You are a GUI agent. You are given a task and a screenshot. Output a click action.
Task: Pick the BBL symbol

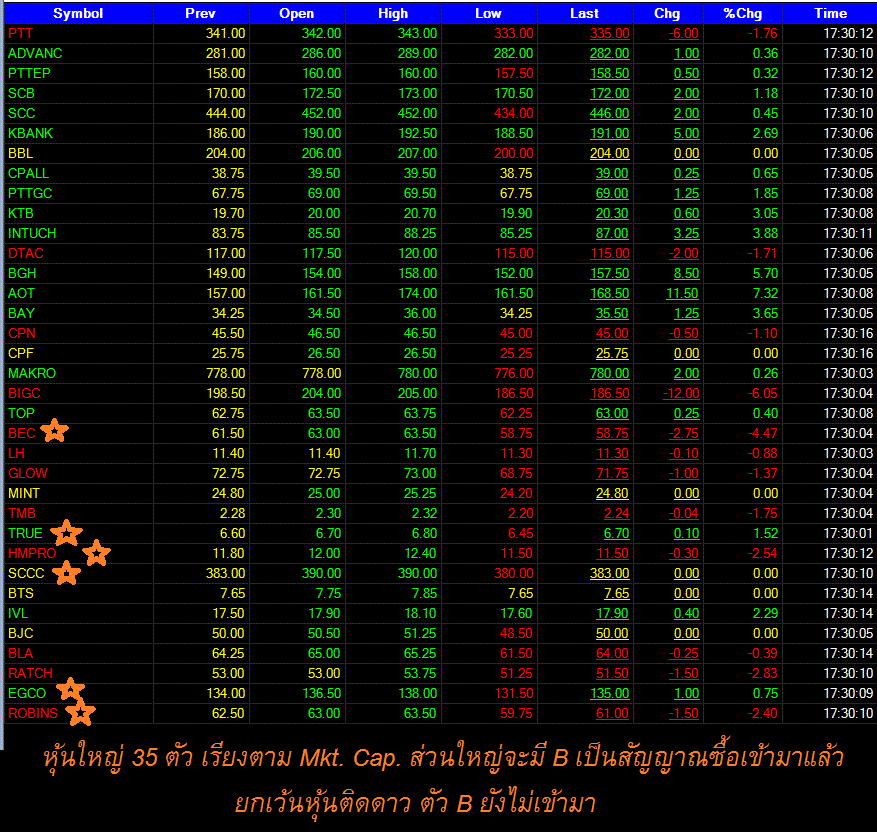(x=21, y=154)
